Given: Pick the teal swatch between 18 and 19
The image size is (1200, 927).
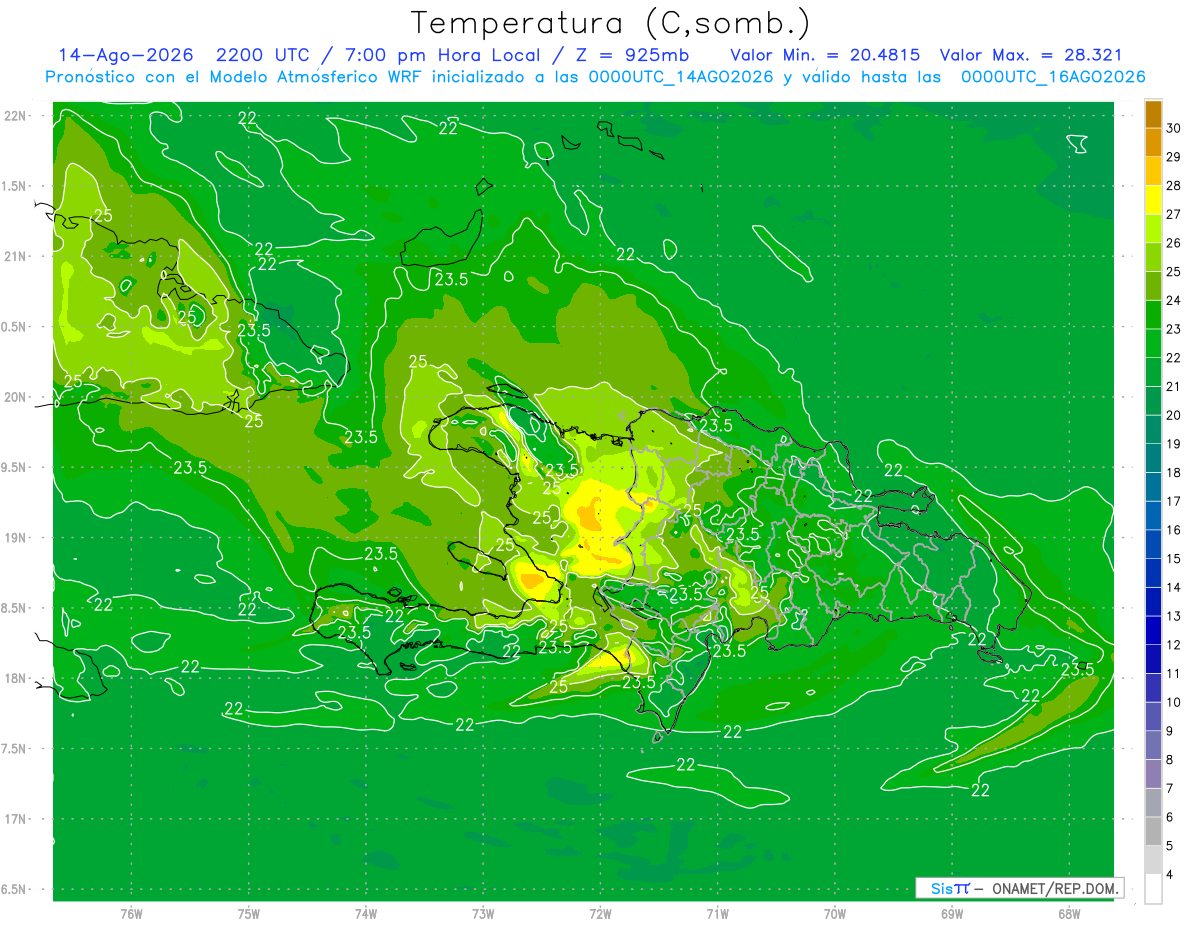Looking at the screenshot, I should [1153, 458].
